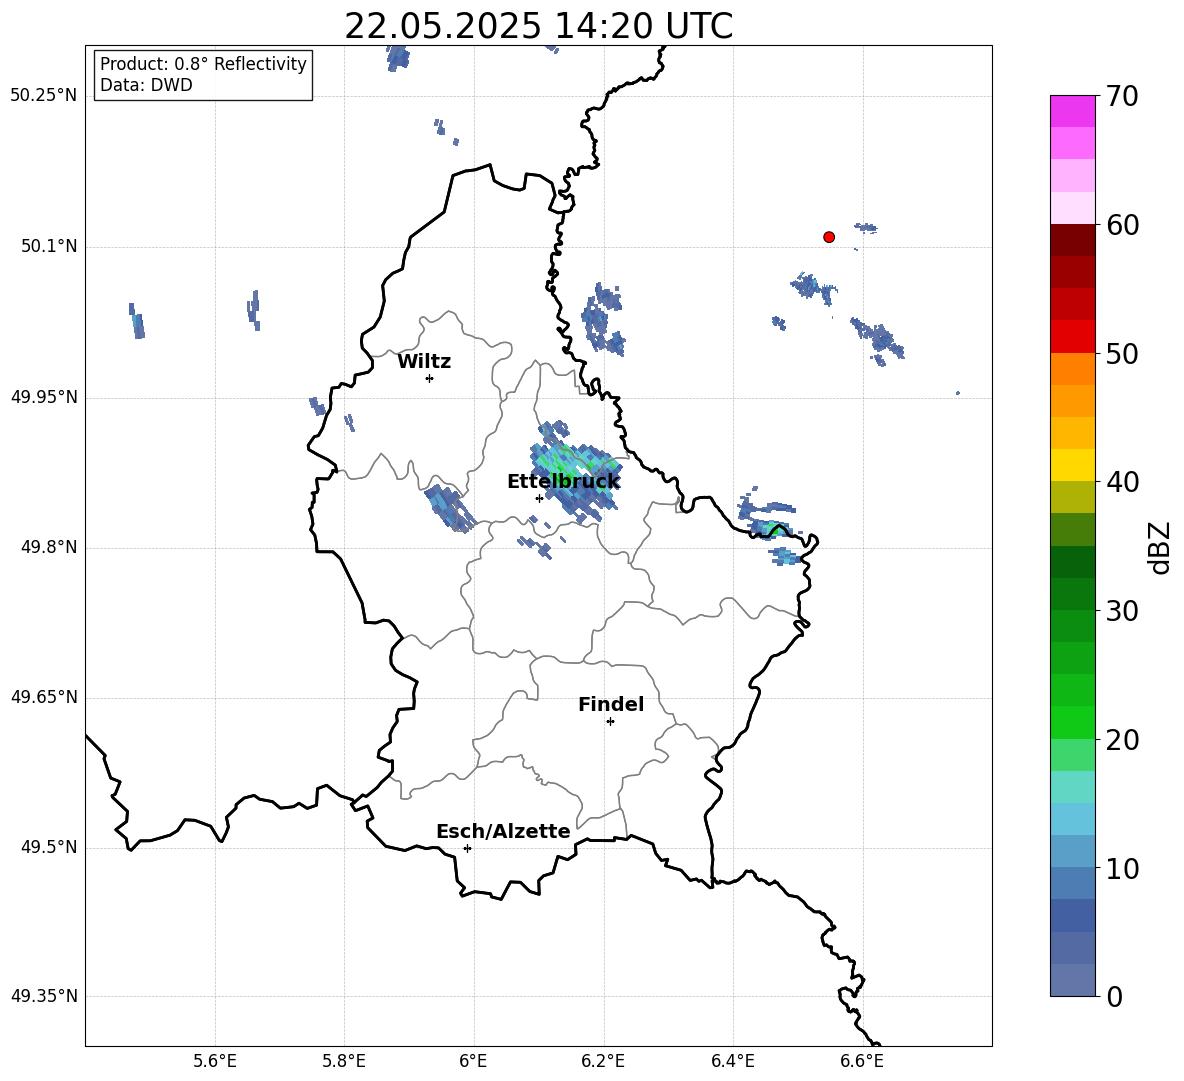Click the 6°E longitude label

[x=473, y=1061]
